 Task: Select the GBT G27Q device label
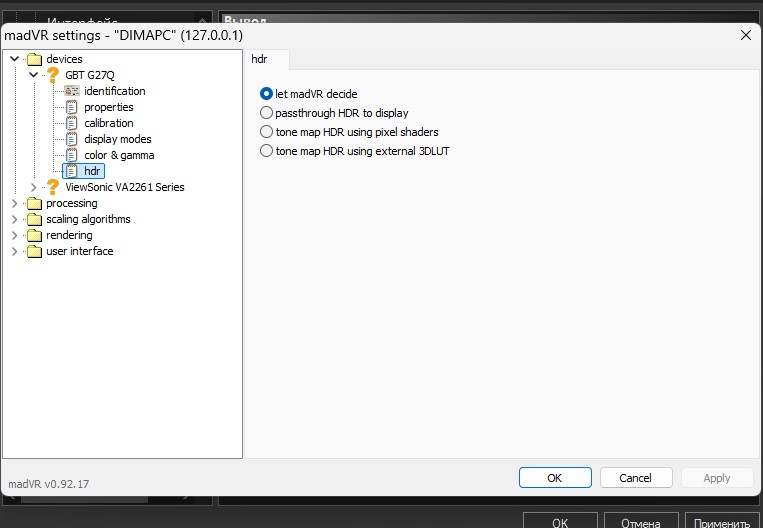point(90,75)
